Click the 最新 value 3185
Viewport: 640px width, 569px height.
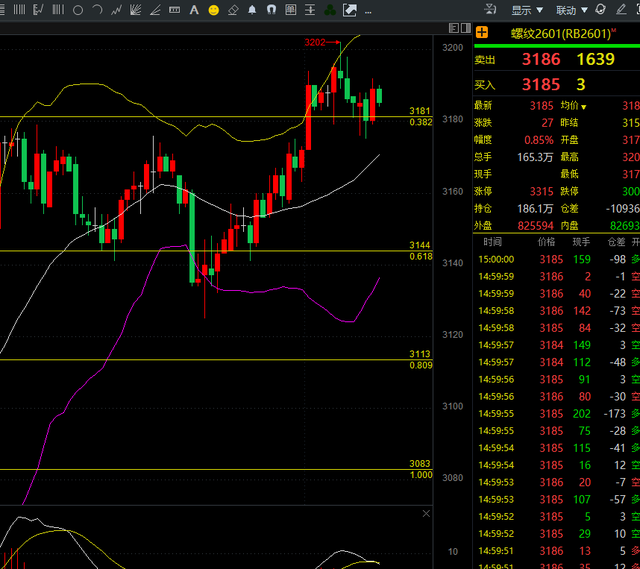542,106
